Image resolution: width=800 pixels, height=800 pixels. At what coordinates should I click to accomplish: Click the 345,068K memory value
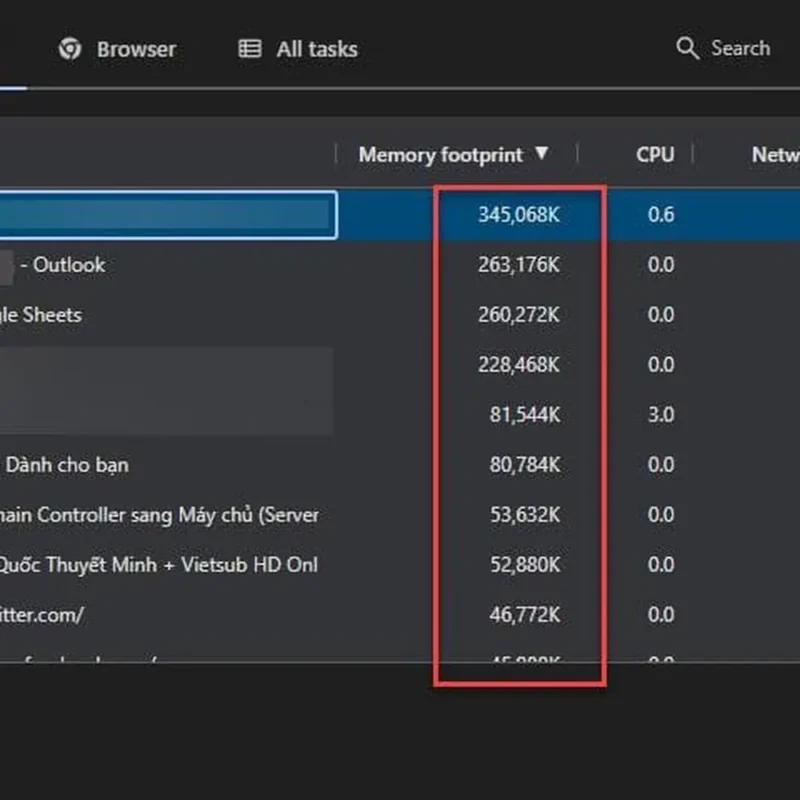(x=519, y=215)
